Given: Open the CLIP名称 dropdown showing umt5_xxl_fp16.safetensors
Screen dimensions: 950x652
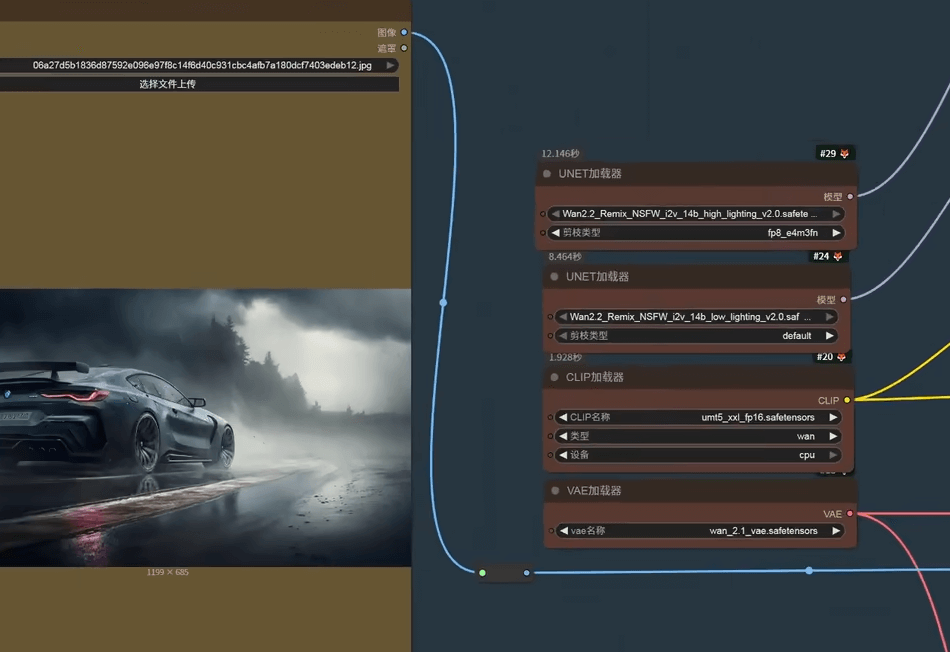Looking at the screenshot, I should [x=698, y=417].
